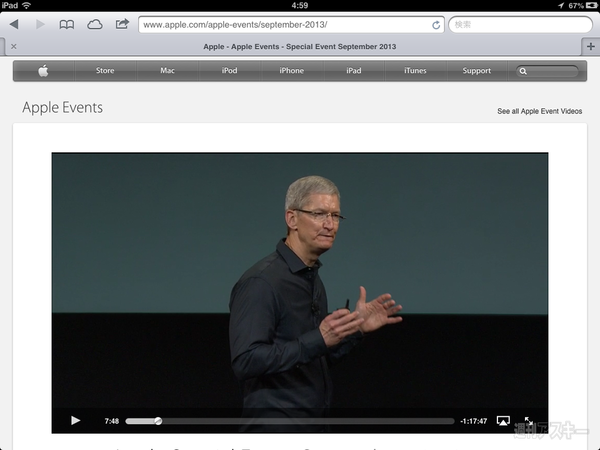Click the unplayed part of video timeline

pyautogui.click(x=308, y=421)
